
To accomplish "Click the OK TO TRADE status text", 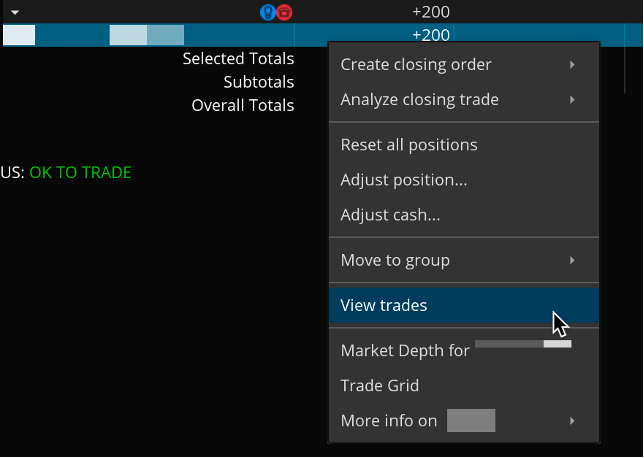I will click(x=80, y=172).
